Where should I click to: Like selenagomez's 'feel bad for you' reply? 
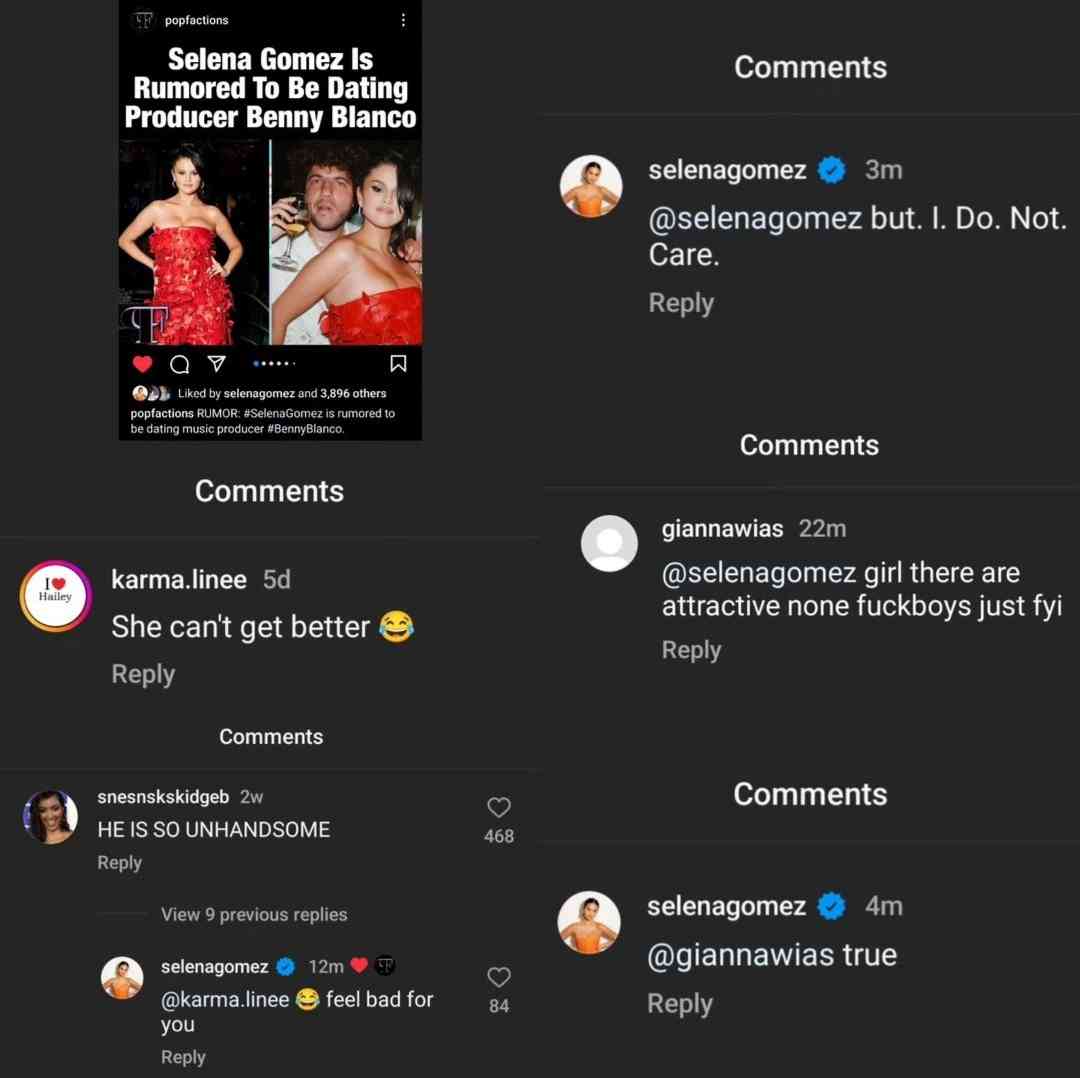498,977
